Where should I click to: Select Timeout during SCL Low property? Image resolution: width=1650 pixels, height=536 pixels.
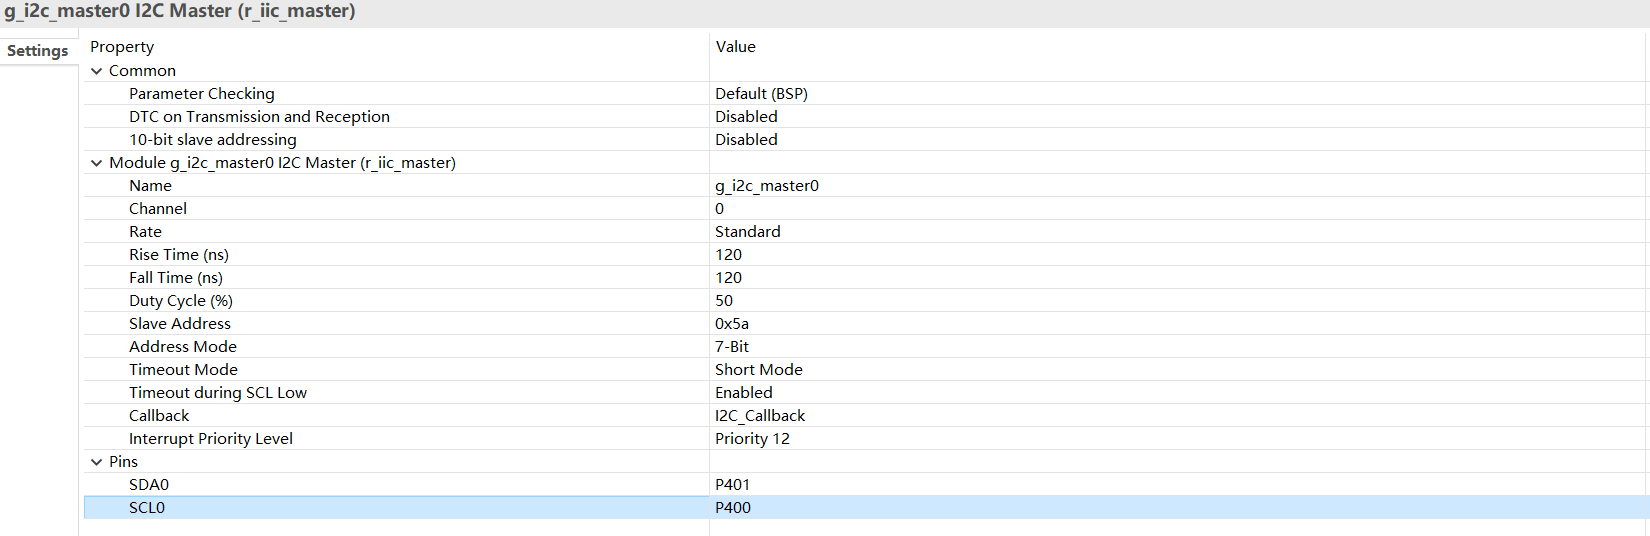coord(218,393)
